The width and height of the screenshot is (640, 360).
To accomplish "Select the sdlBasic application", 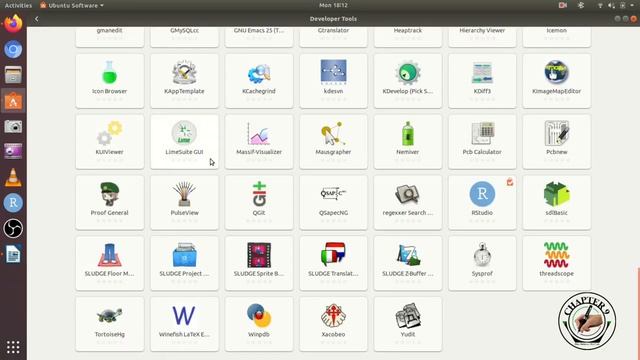I will [x=557, y=202].
